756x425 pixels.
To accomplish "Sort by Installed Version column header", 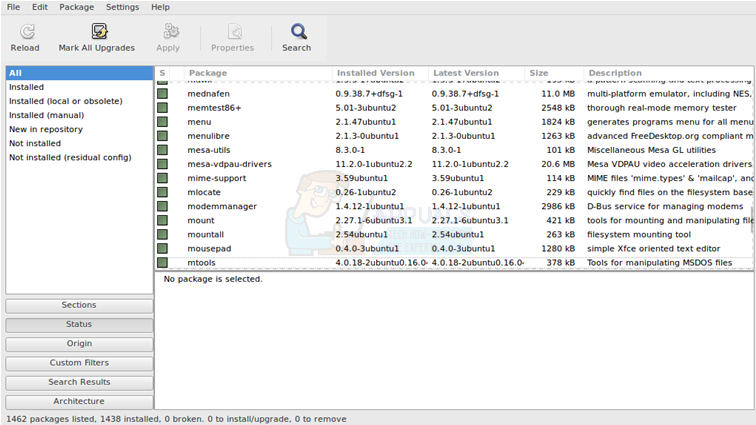I will point(378,73).
